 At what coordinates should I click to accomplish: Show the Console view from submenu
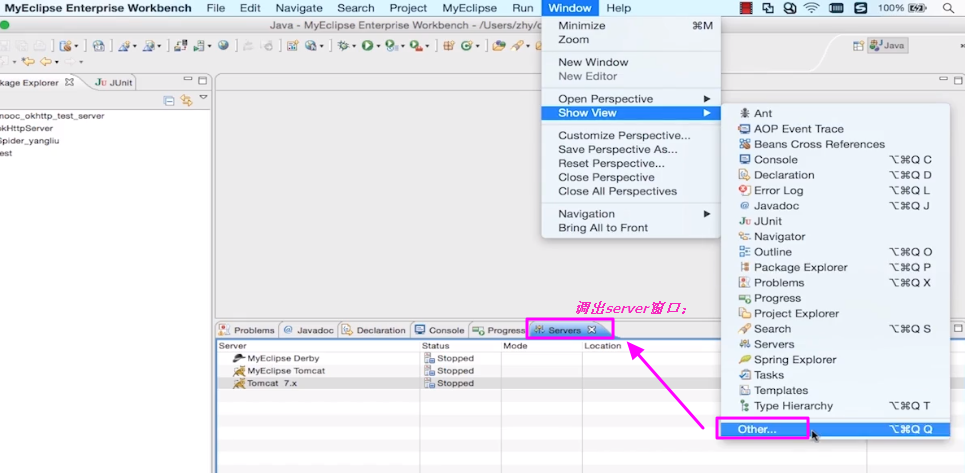point(836,159)
